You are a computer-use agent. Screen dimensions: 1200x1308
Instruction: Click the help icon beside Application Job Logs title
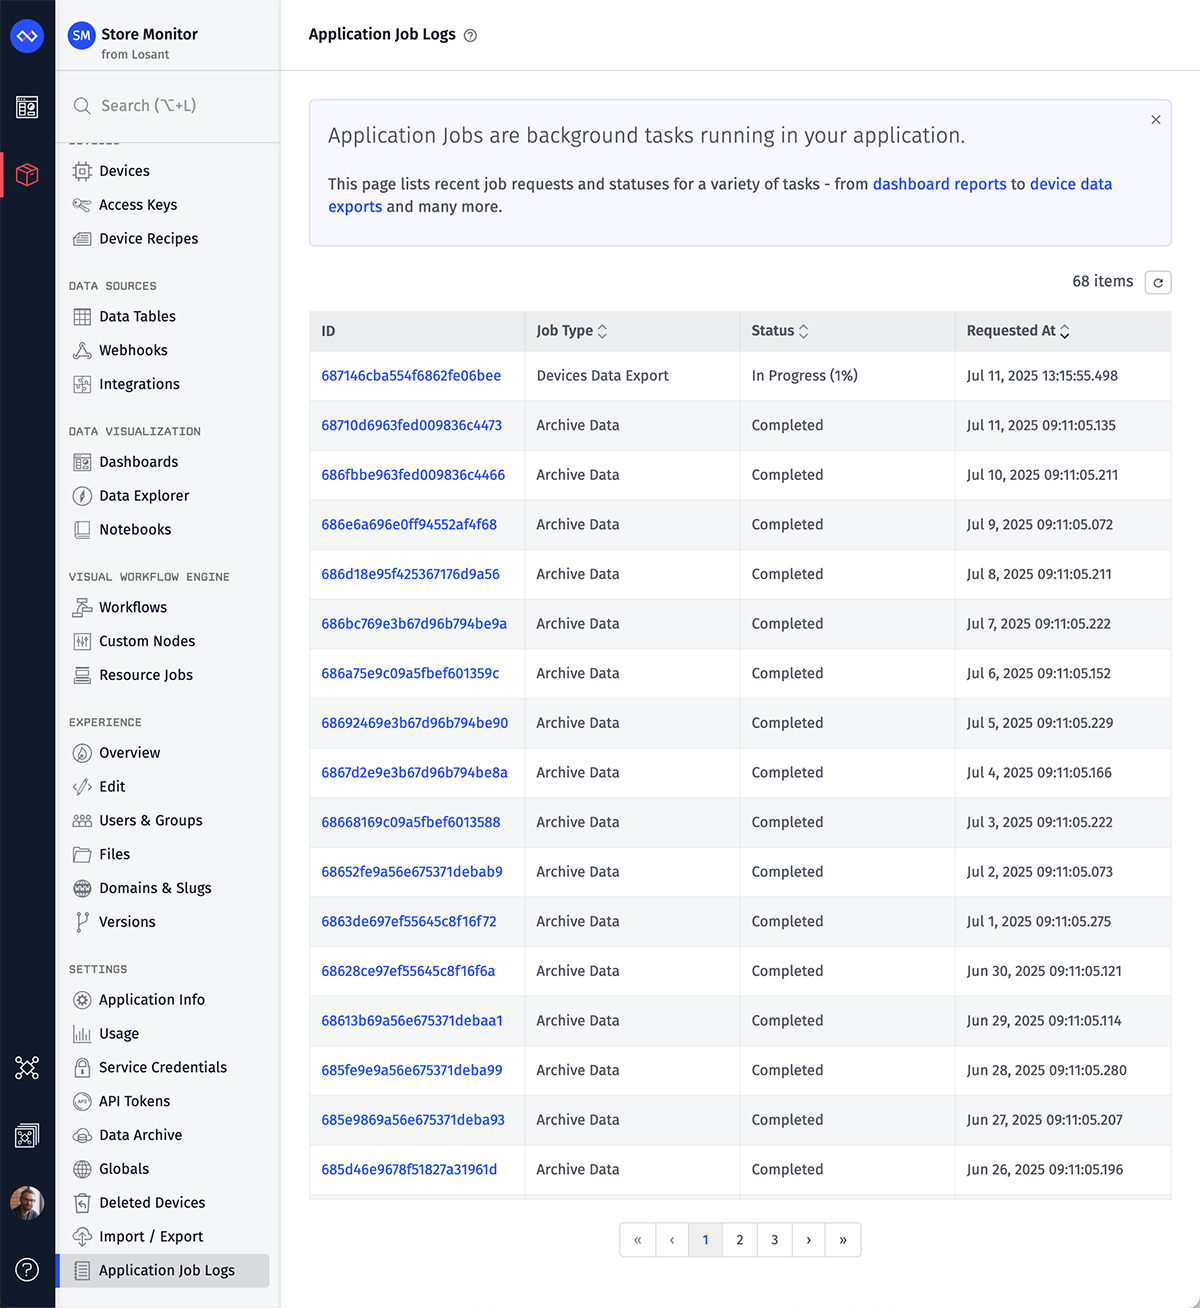(470, 35)
